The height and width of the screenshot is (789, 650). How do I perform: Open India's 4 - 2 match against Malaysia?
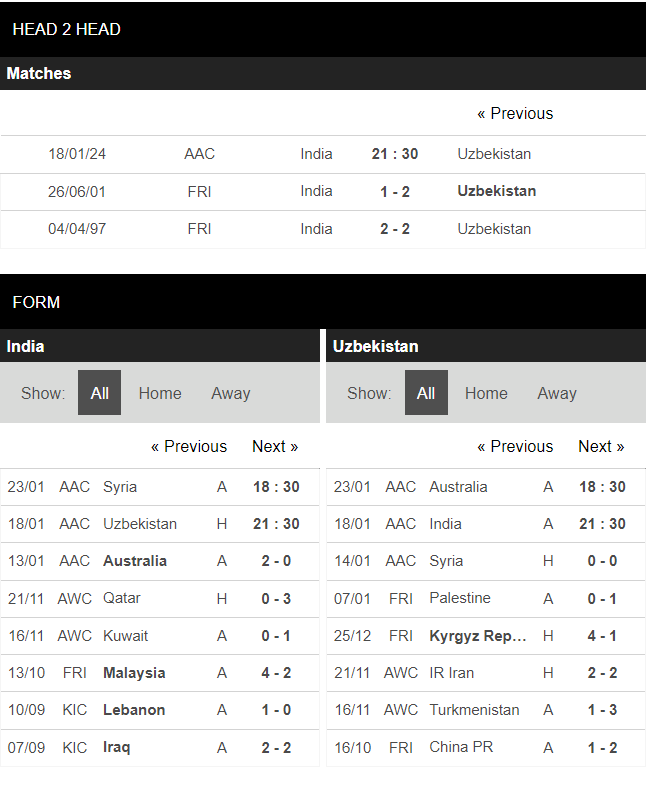pos(276,673)
